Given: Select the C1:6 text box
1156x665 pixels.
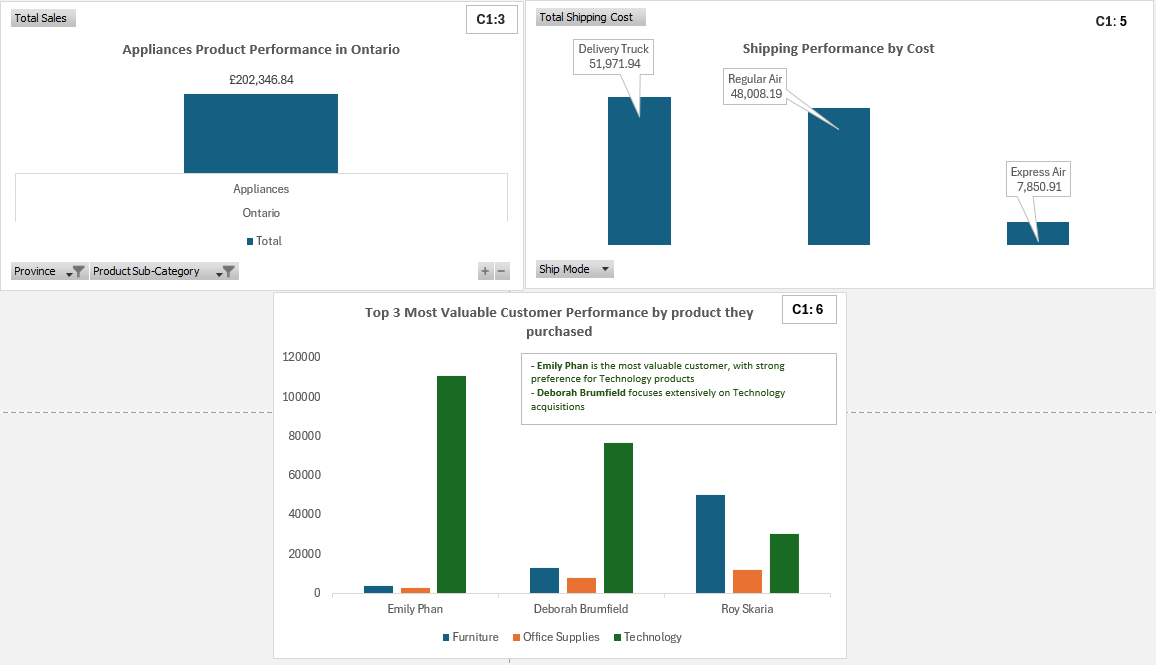Looking at the screenshot, I should point(808,310).
